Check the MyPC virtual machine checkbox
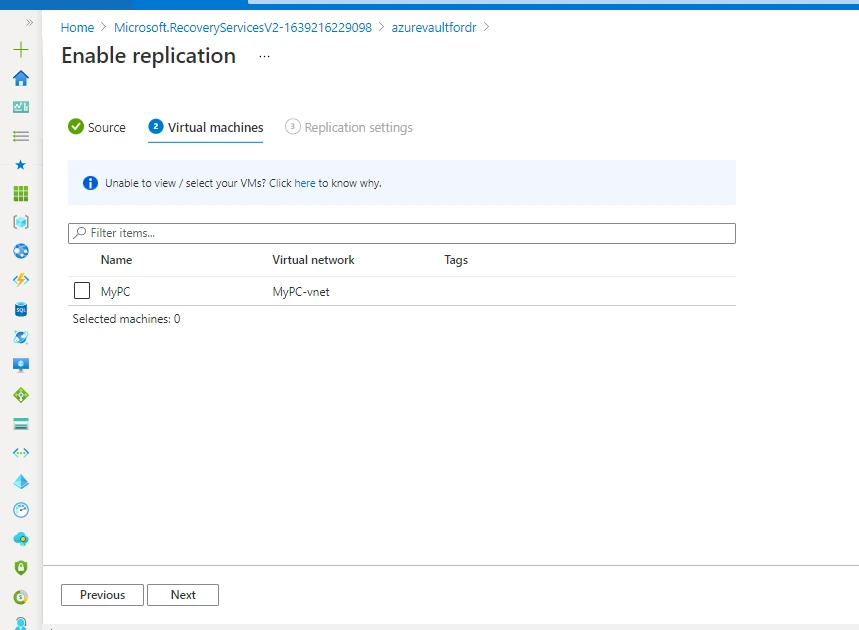 click(83, 289)
